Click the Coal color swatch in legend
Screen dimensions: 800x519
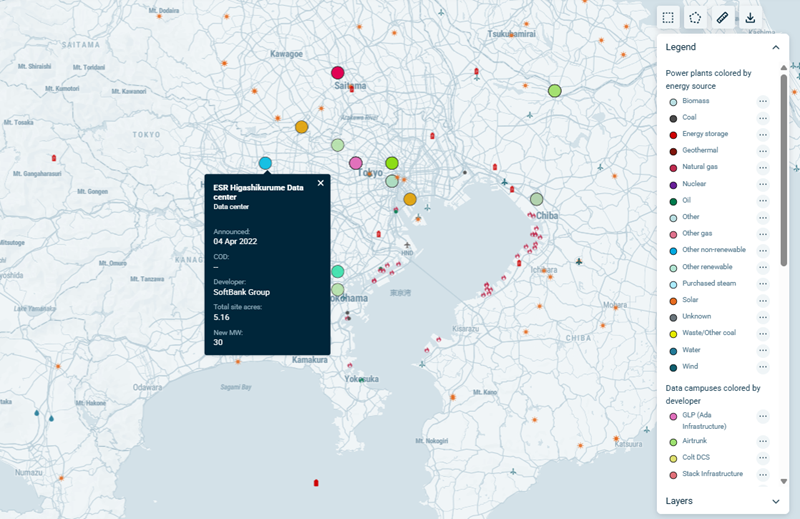click(673, 118)
